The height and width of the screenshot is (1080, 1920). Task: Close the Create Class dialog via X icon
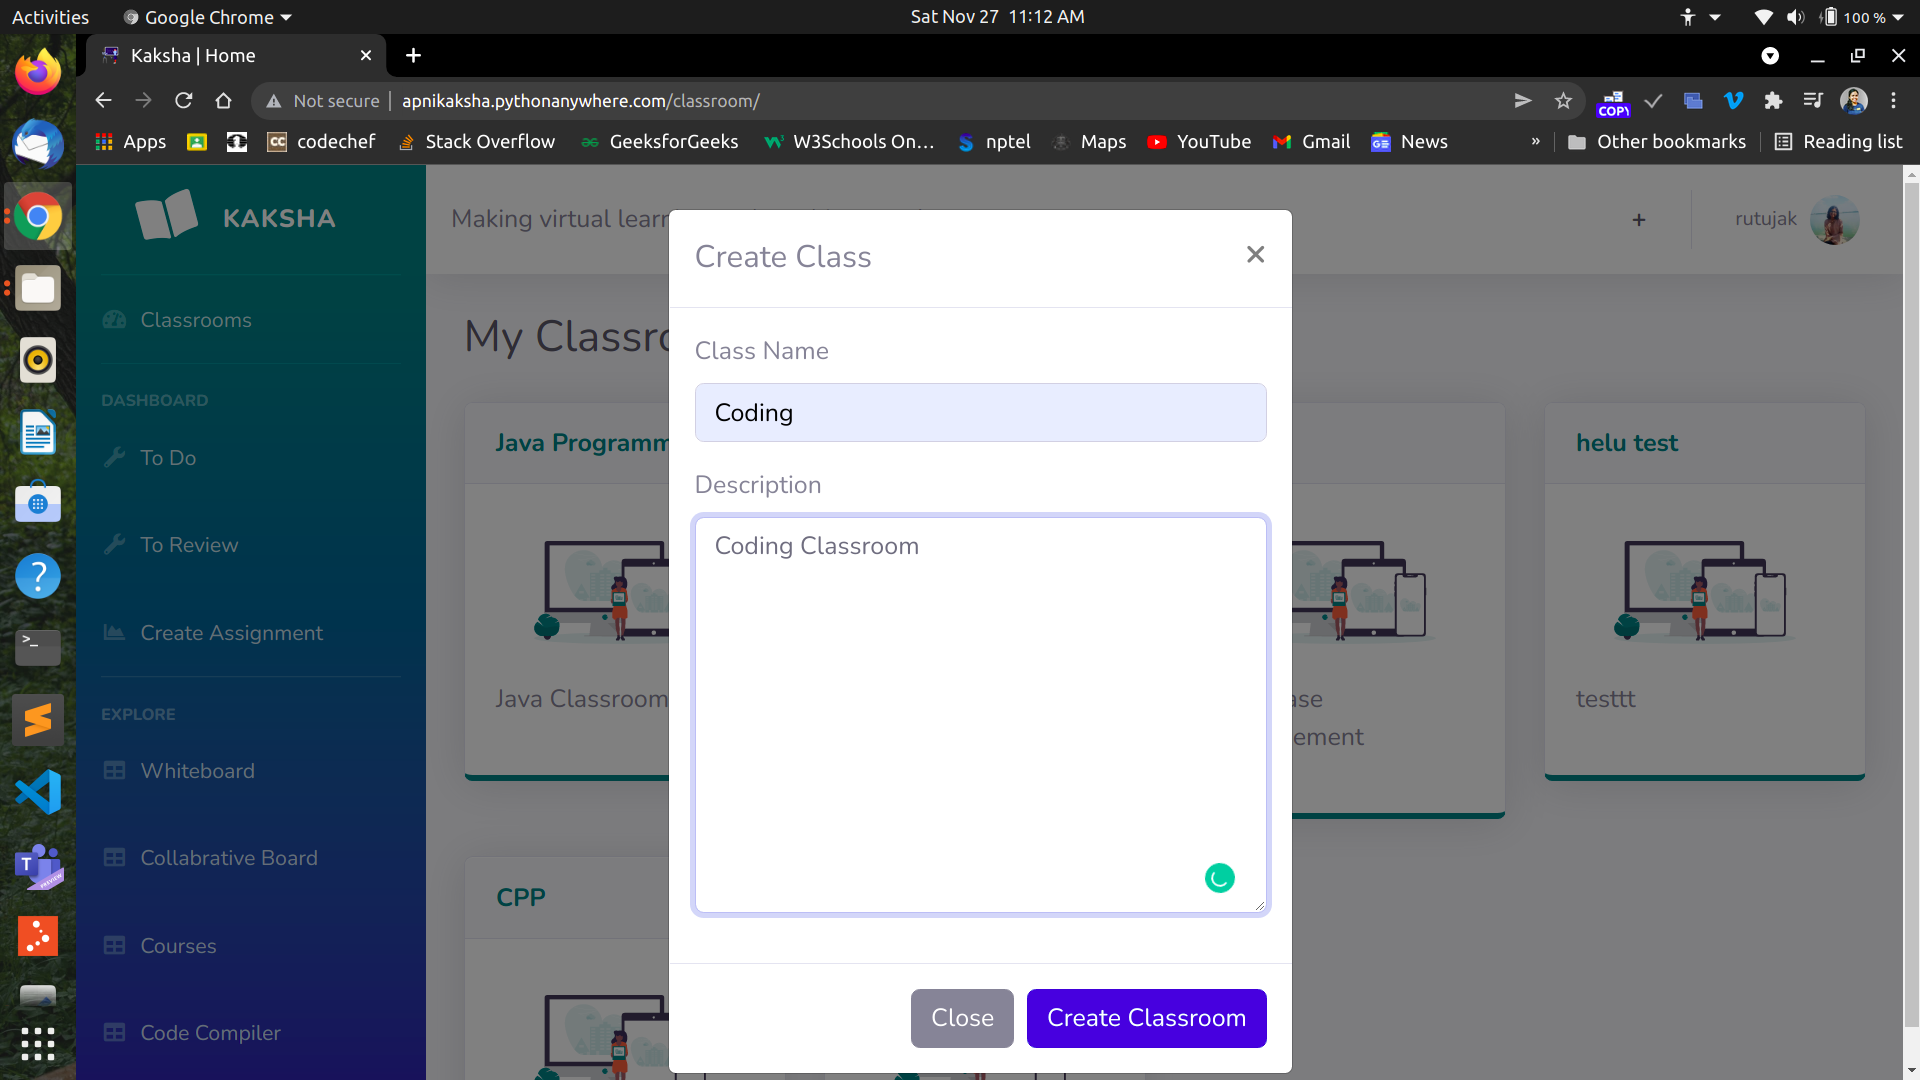(1255, 255)
